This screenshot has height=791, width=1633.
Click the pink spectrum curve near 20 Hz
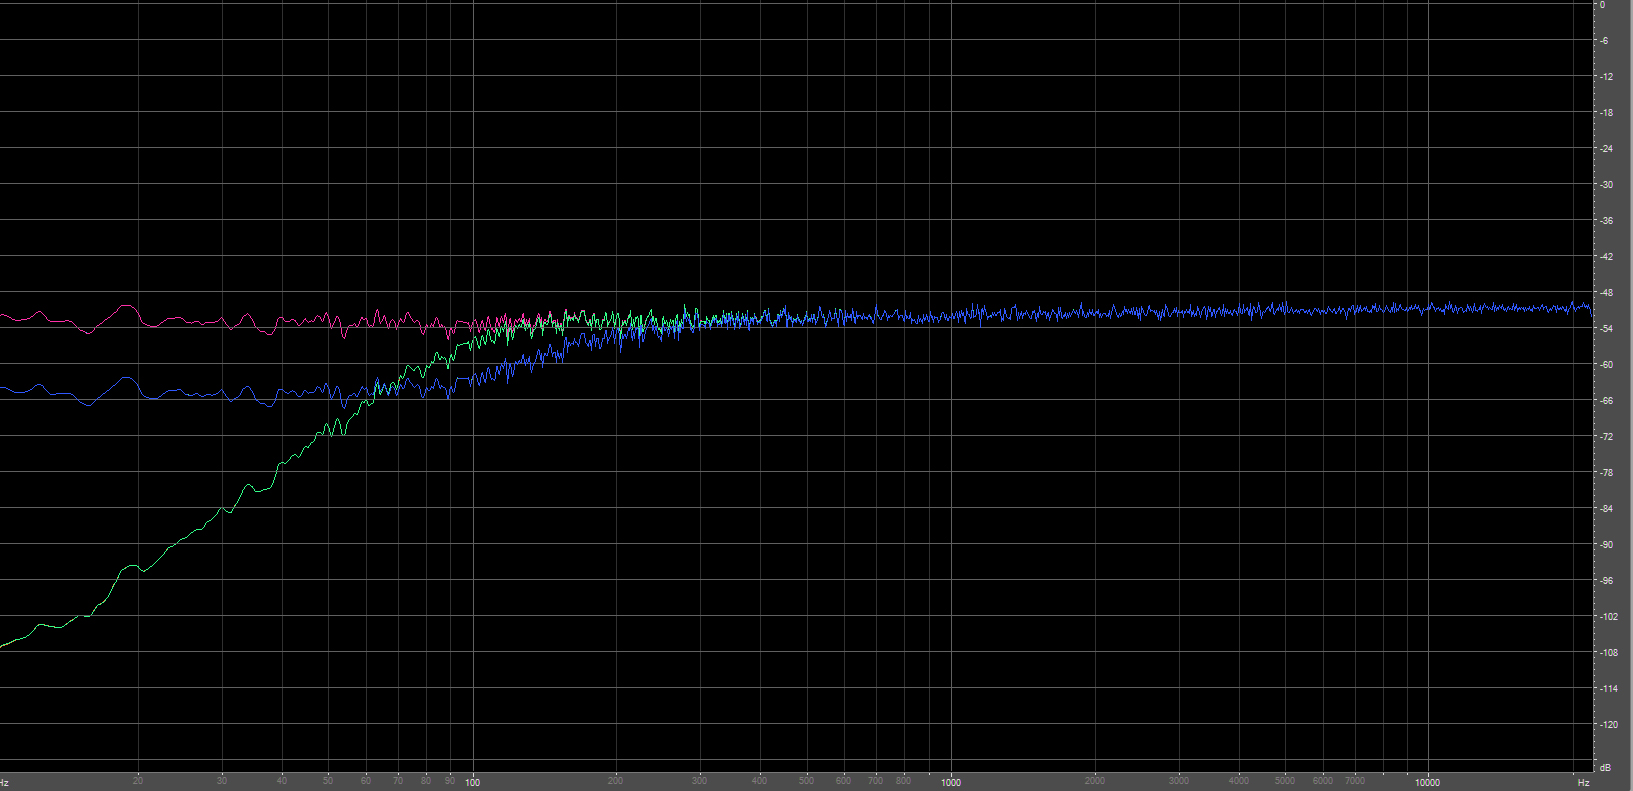tap(138, 311)
